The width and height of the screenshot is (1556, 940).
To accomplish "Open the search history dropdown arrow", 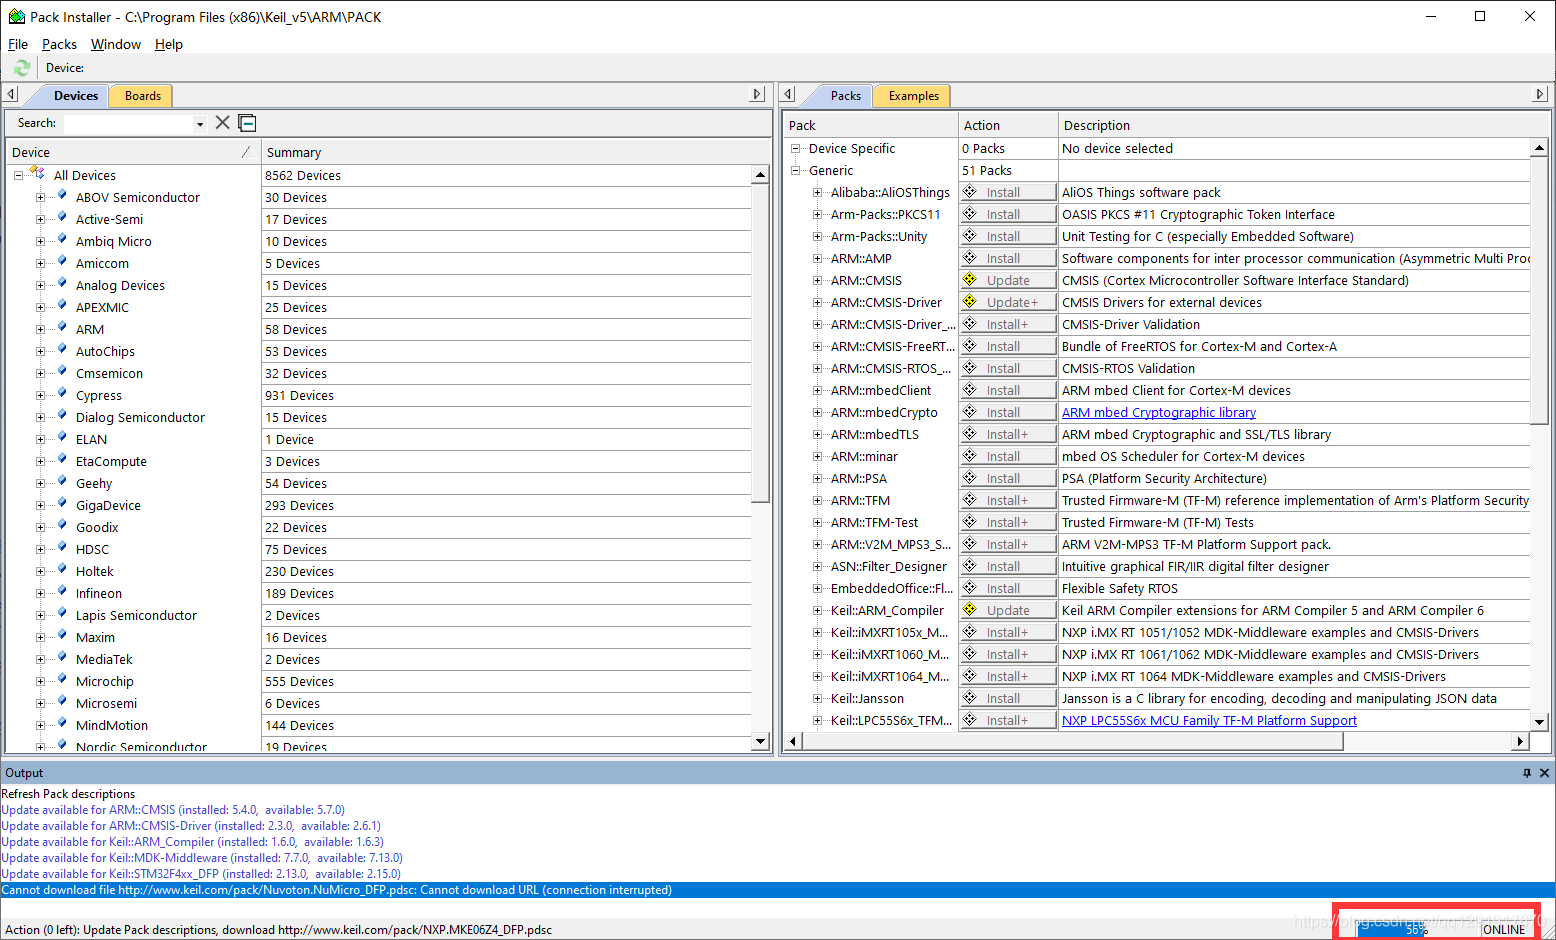I will coord(200,124).
